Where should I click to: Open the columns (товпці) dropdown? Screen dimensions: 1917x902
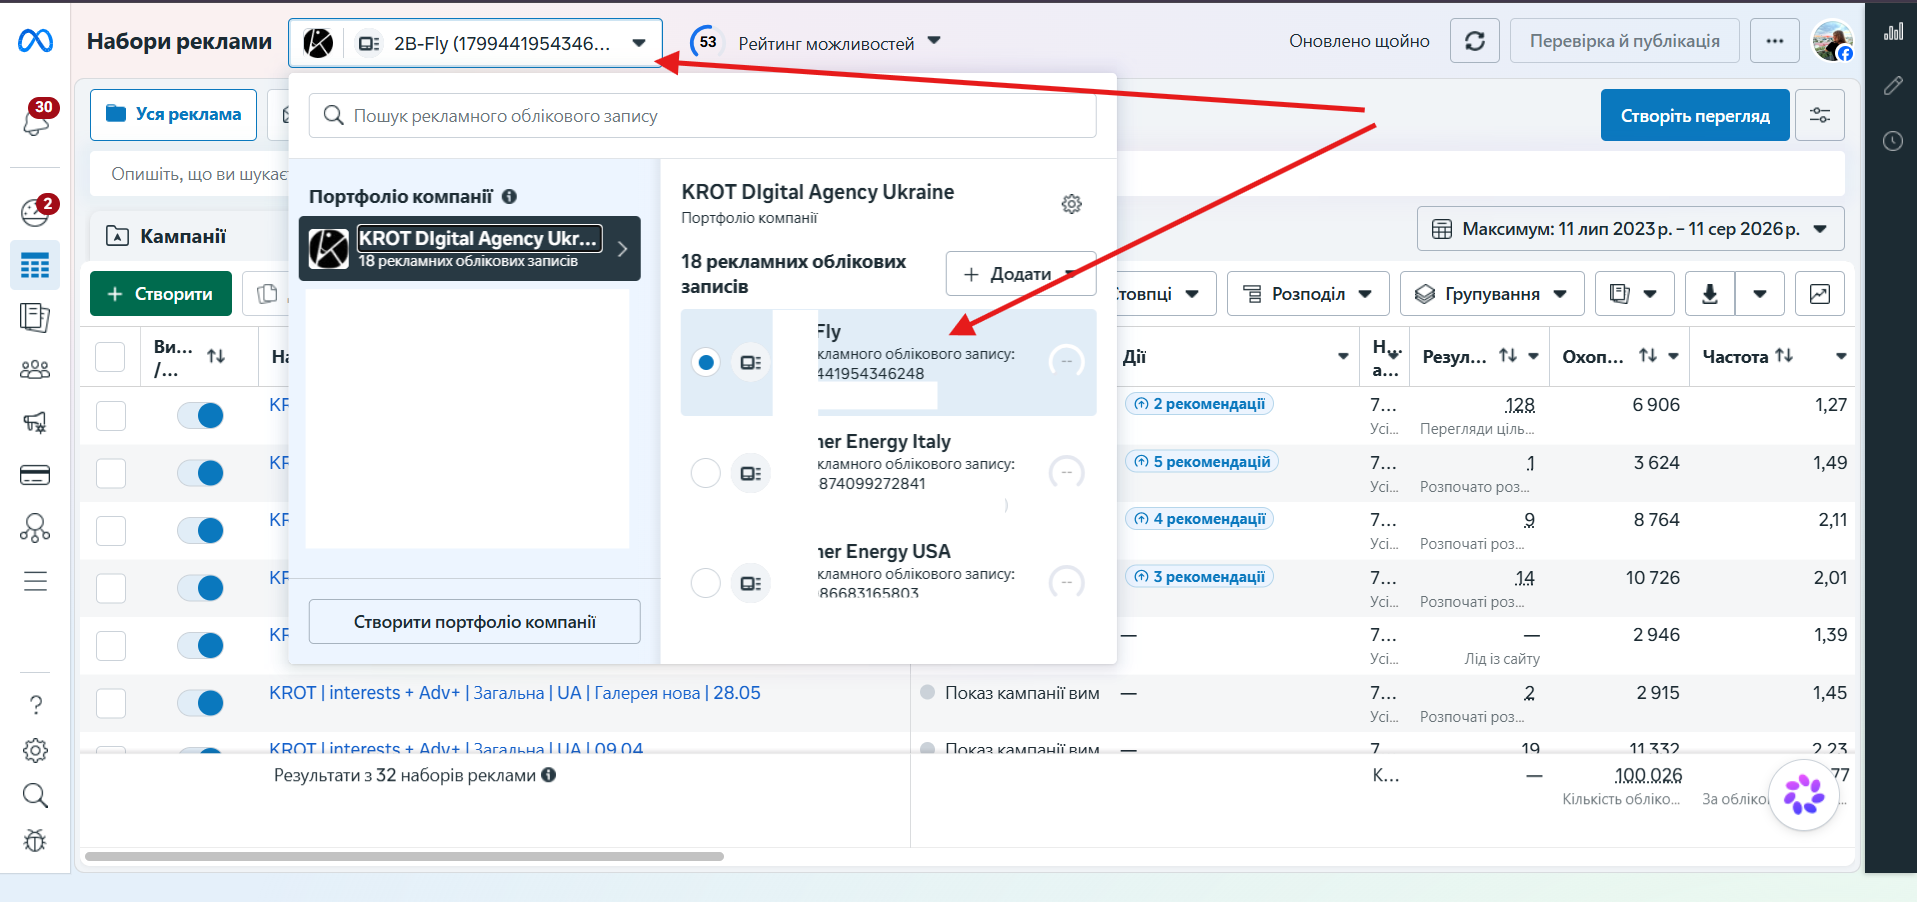point(1165,294)
